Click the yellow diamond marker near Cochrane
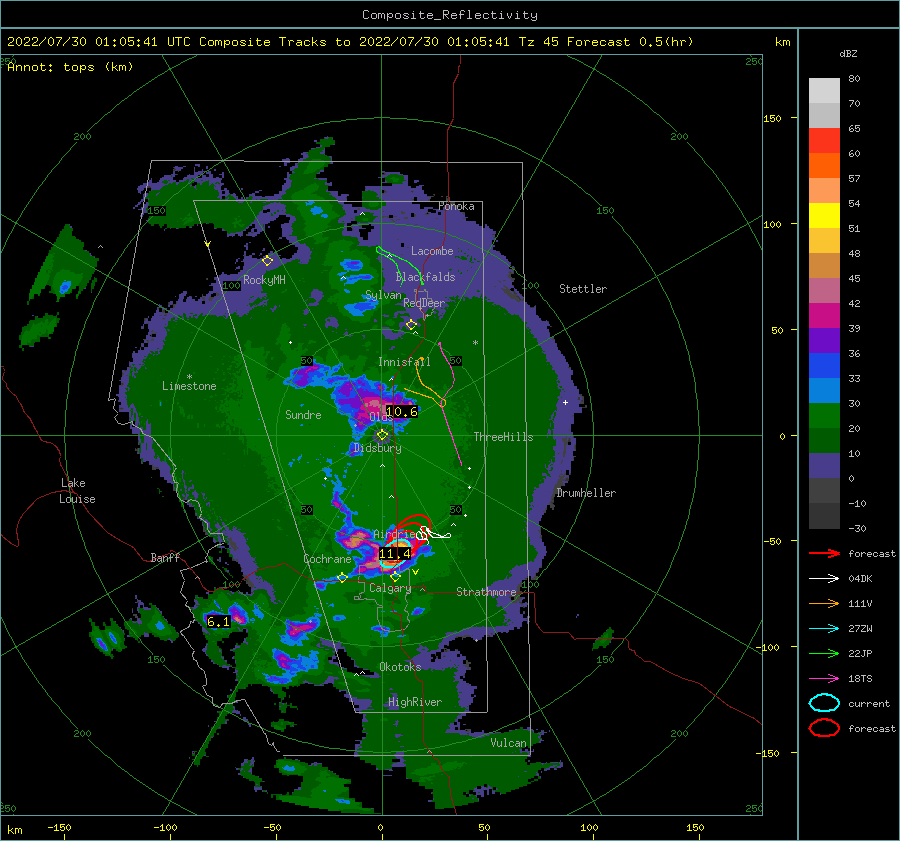Image resolution: width=900 pixels, height=841 pixels. pos(342,577)
